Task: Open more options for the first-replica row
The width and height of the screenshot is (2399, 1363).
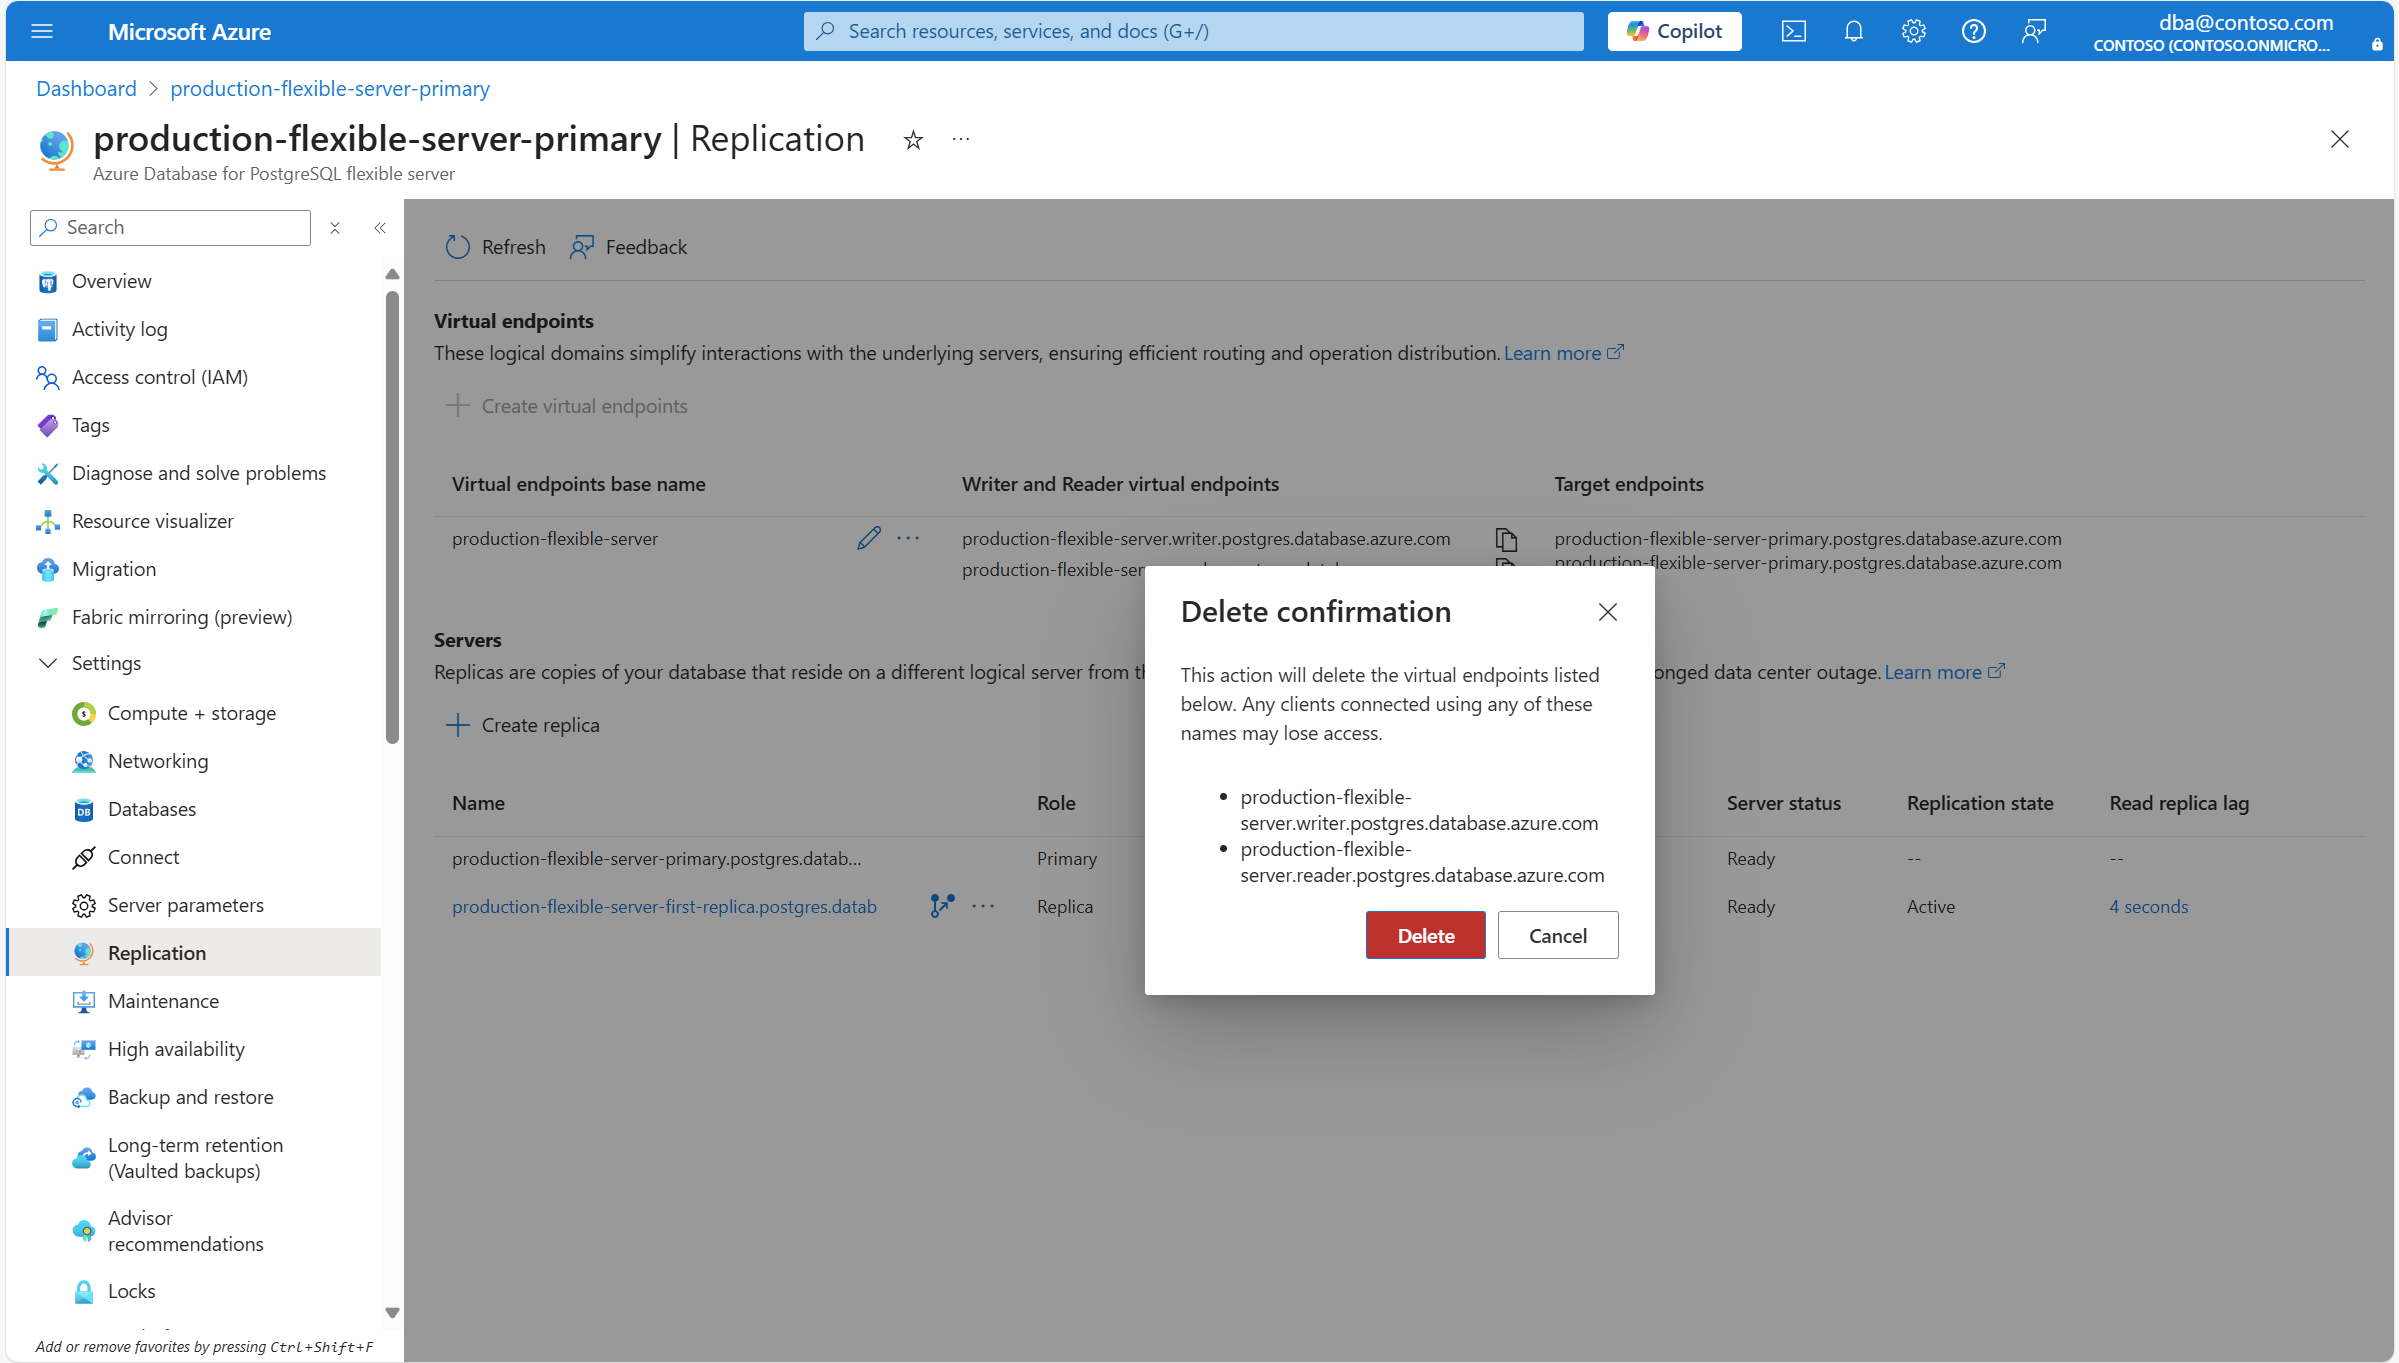Action: point(983,906)
